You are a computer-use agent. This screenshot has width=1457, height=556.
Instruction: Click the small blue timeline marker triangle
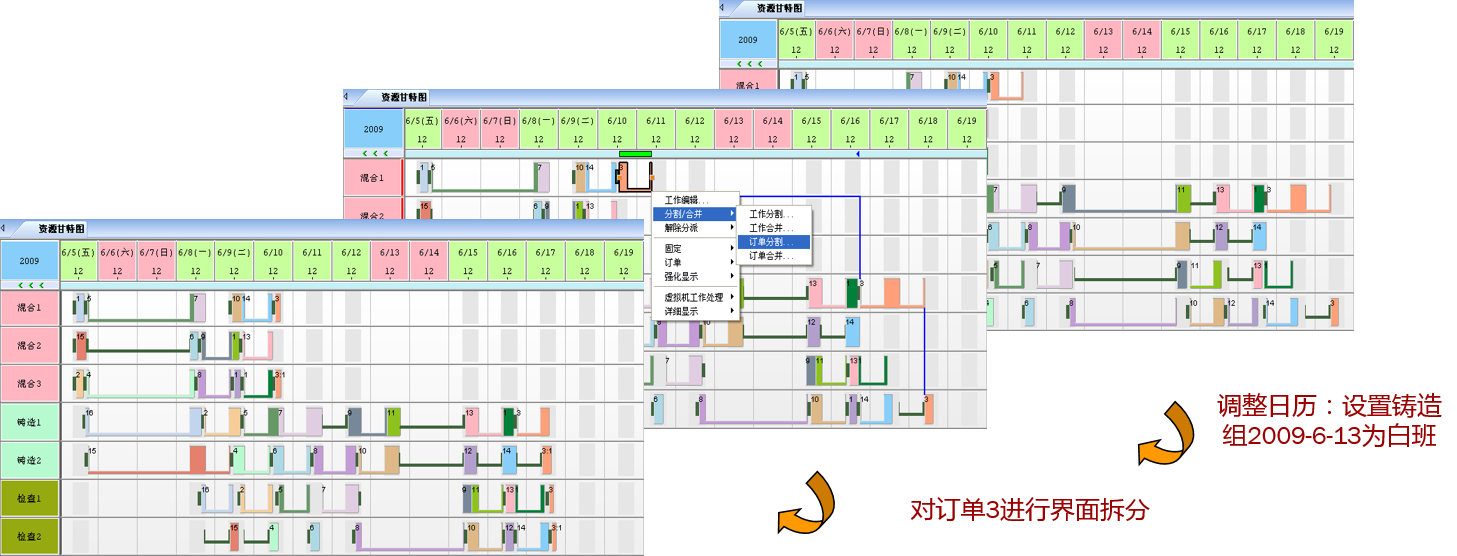click(857, 154)
